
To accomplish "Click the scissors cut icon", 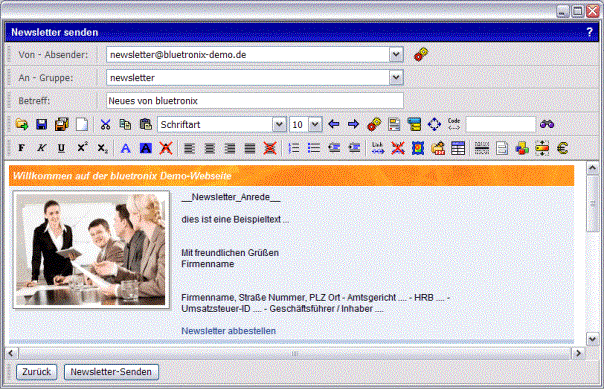I will pos(105,124).
